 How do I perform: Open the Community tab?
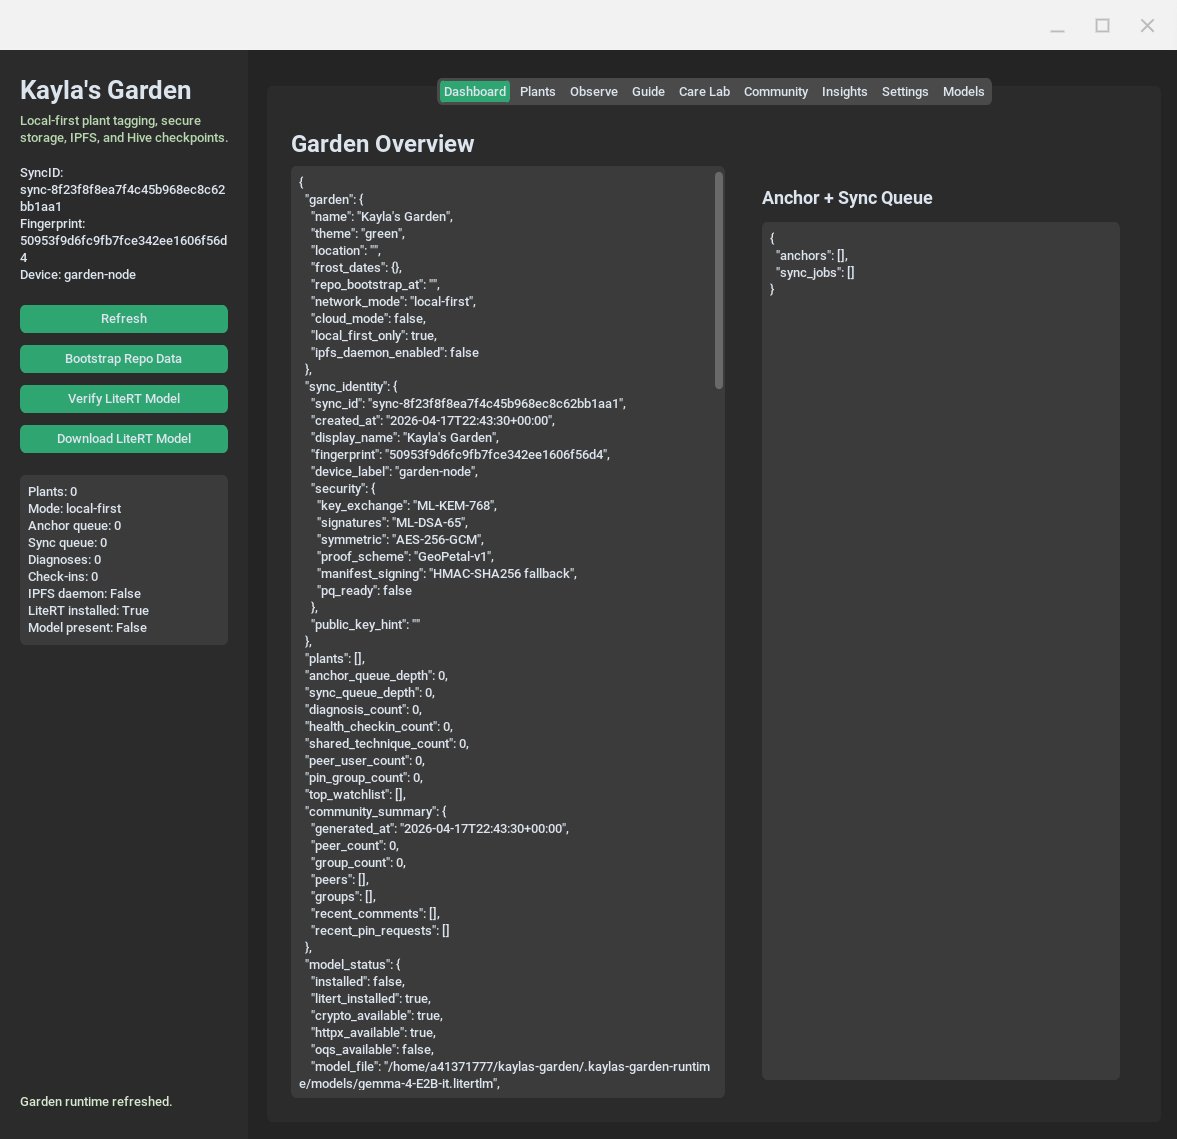click(775, 92)
